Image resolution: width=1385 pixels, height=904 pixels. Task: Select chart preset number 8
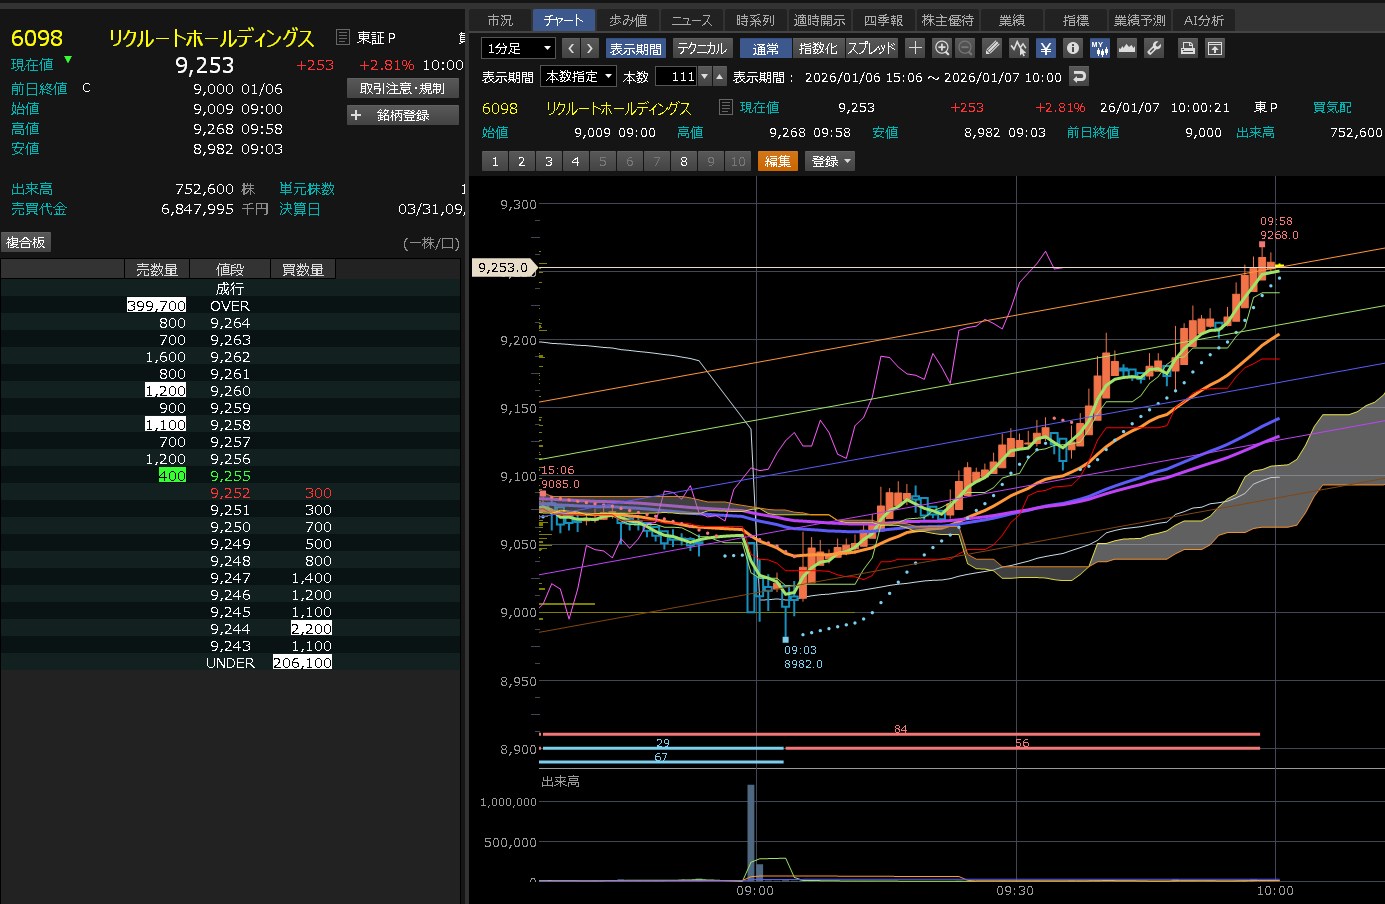(x=684, y=161)
